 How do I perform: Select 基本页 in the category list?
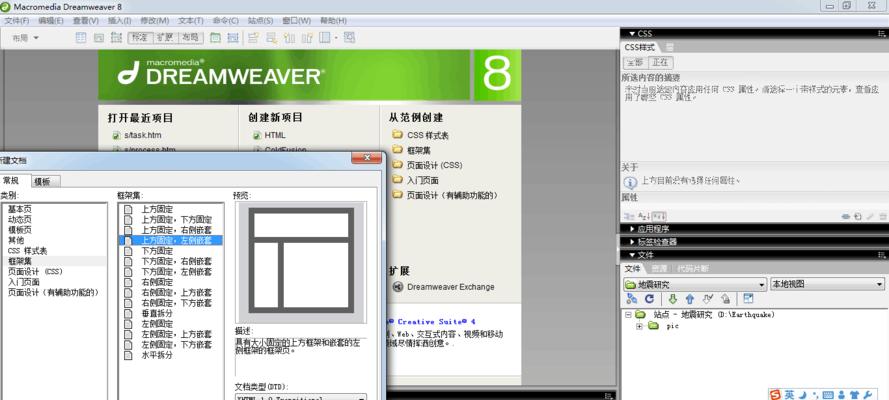pos(20,209)
